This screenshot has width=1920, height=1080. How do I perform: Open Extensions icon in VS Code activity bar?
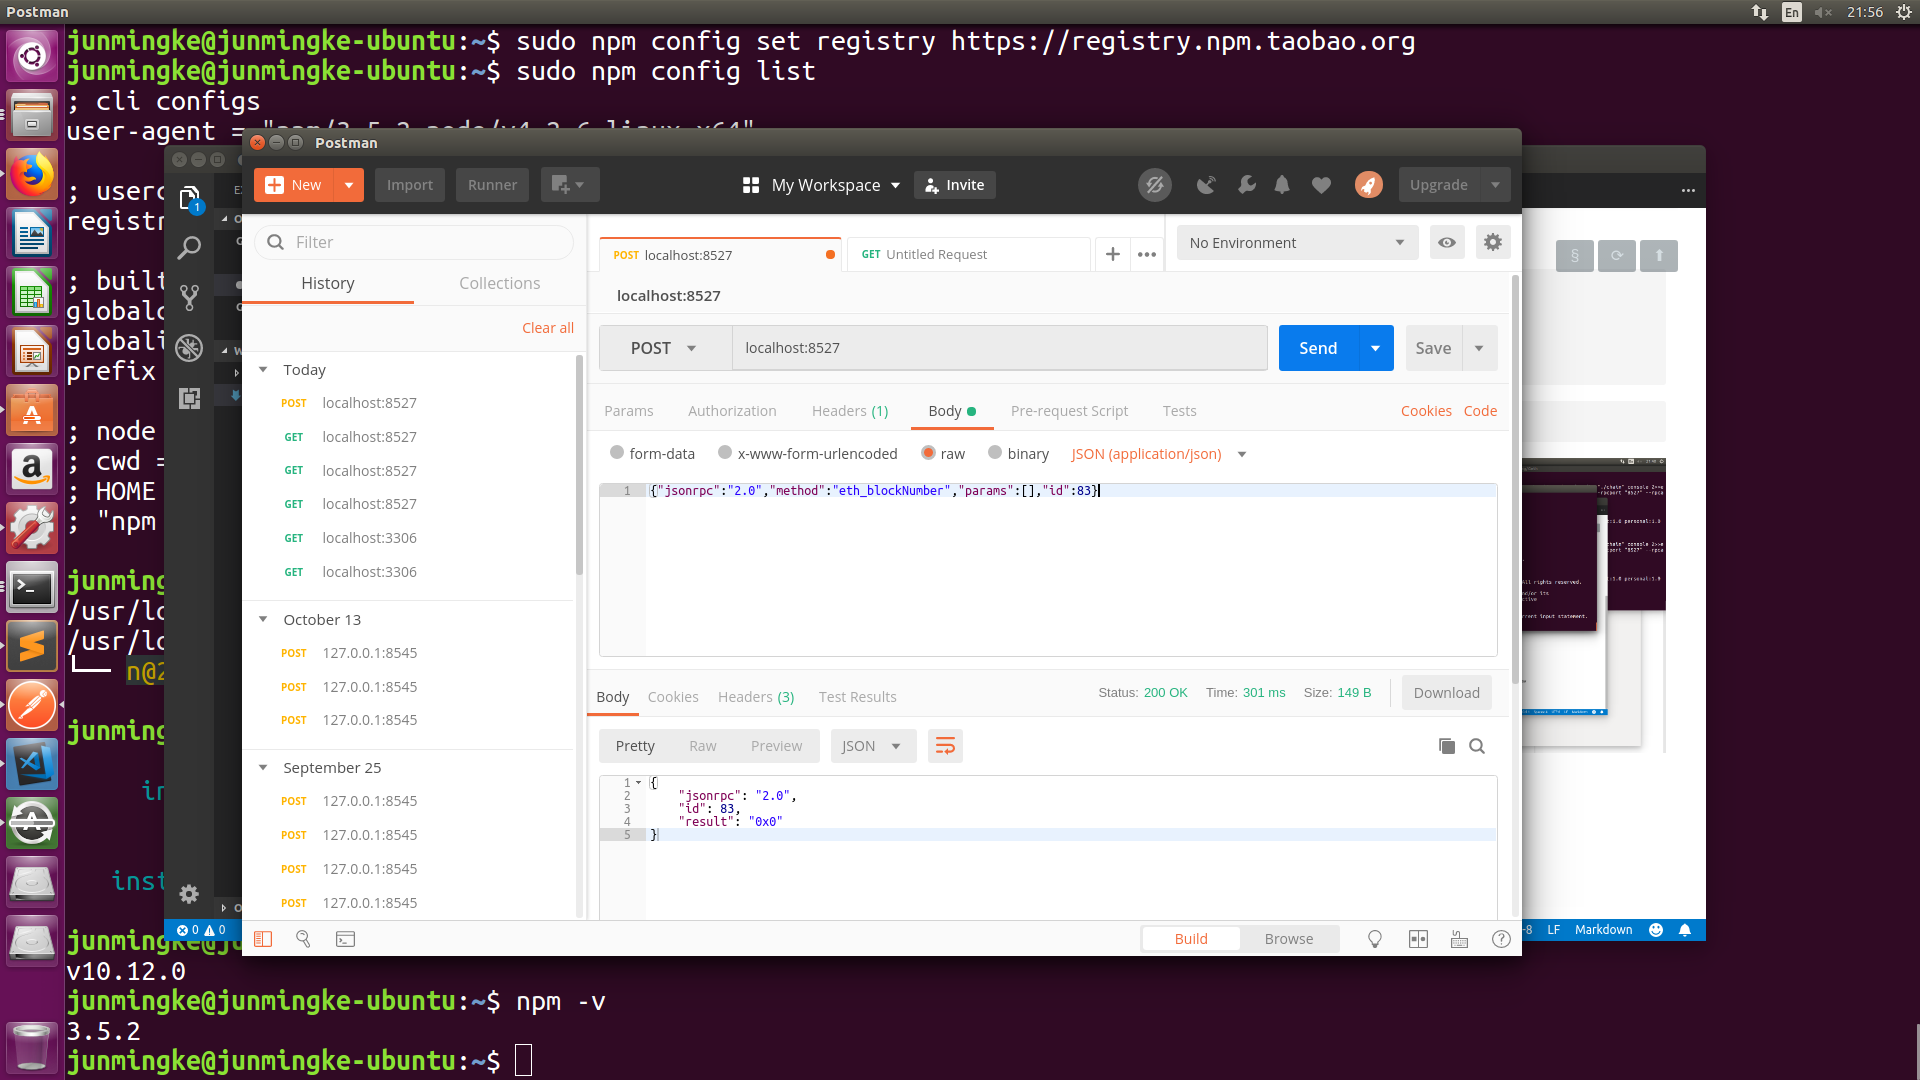pos(189,398)
